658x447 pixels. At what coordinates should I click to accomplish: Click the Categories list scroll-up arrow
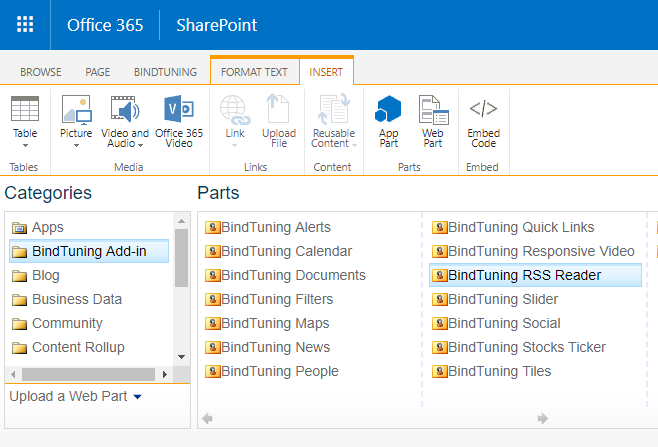tap(181, 221)
